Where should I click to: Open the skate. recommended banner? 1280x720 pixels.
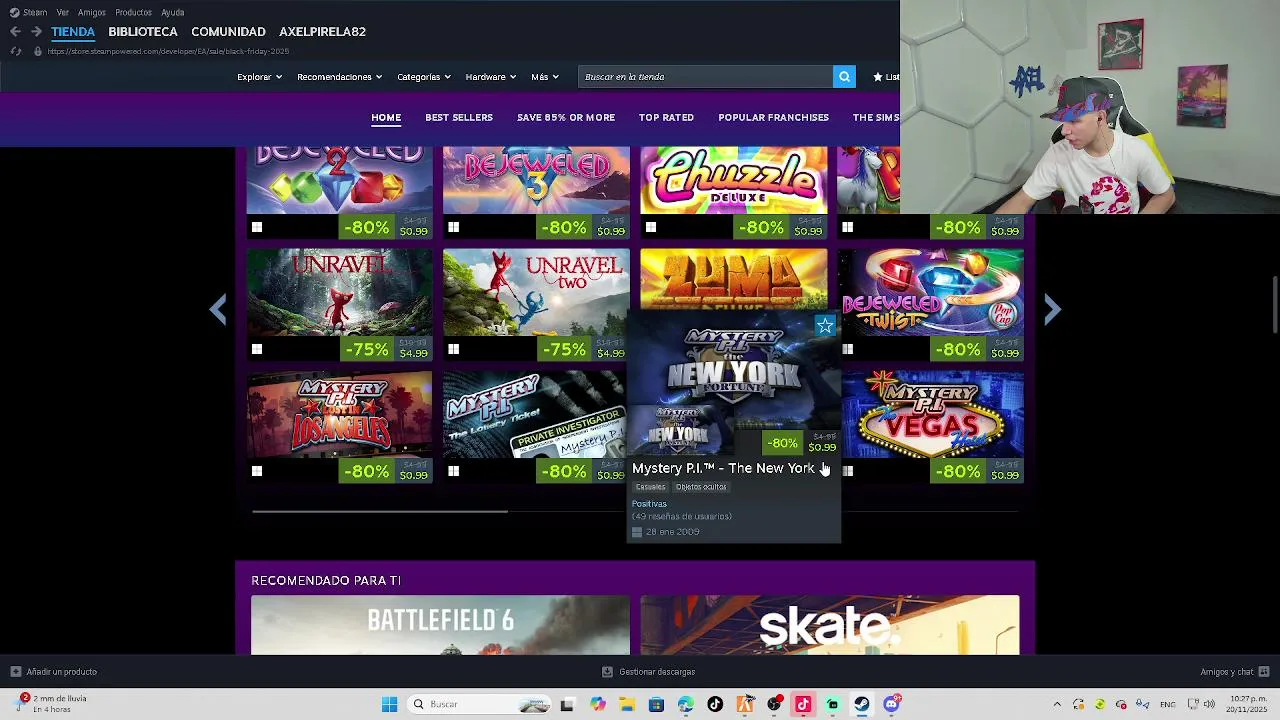[830, 625]
